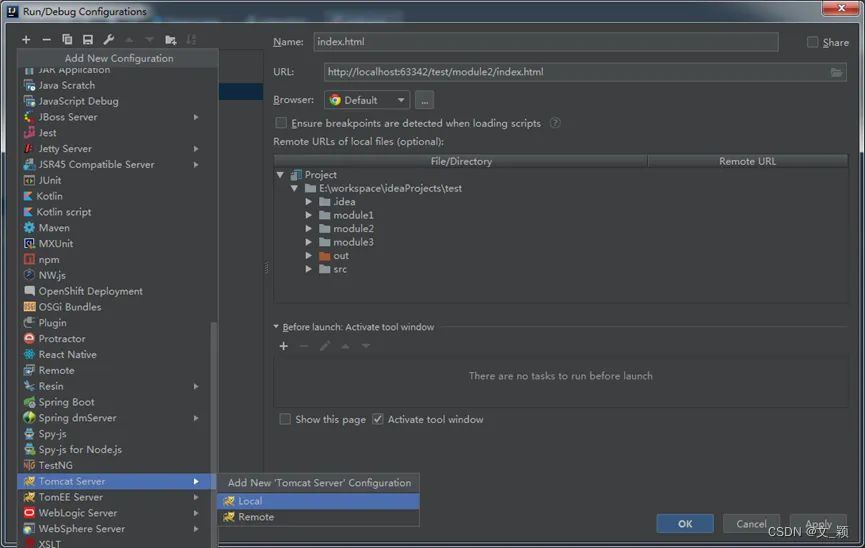Screen dimensions: 865x548
Task: Collapse the Before launch section
Action: (277, 327)
